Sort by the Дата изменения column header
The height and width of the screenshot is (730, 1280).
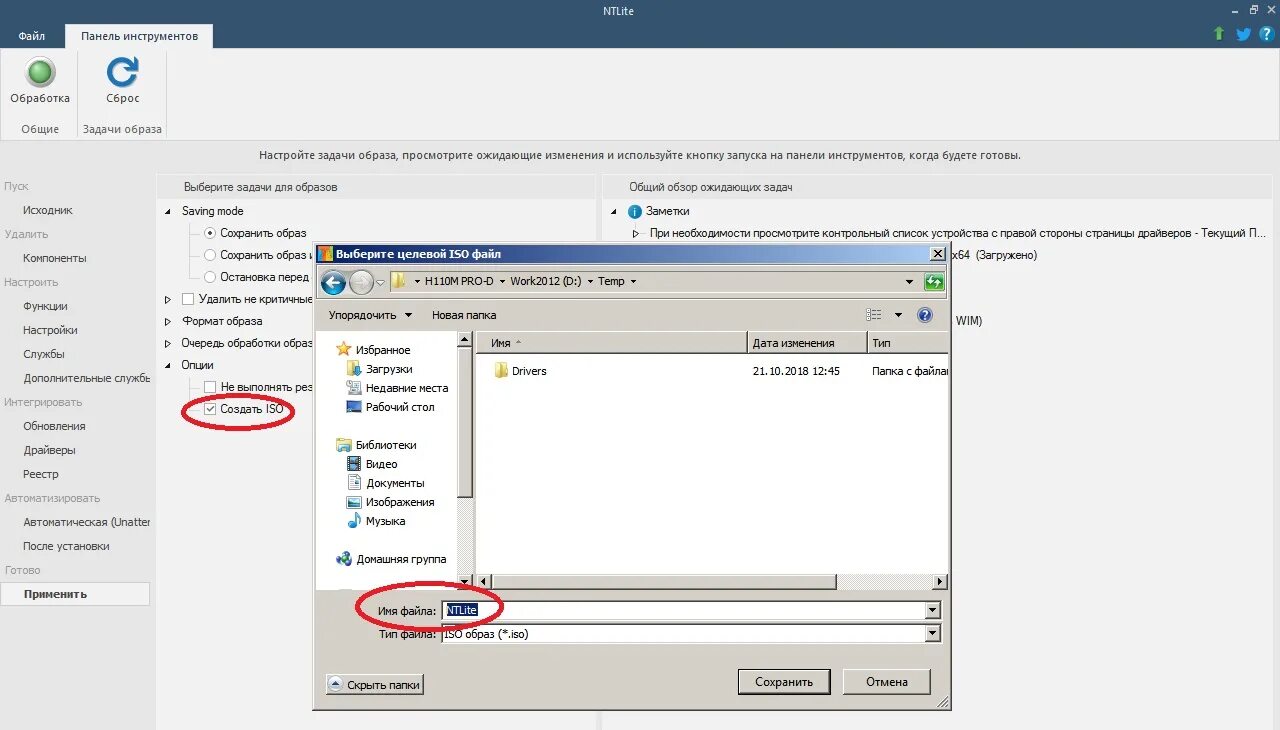(806, 343)
